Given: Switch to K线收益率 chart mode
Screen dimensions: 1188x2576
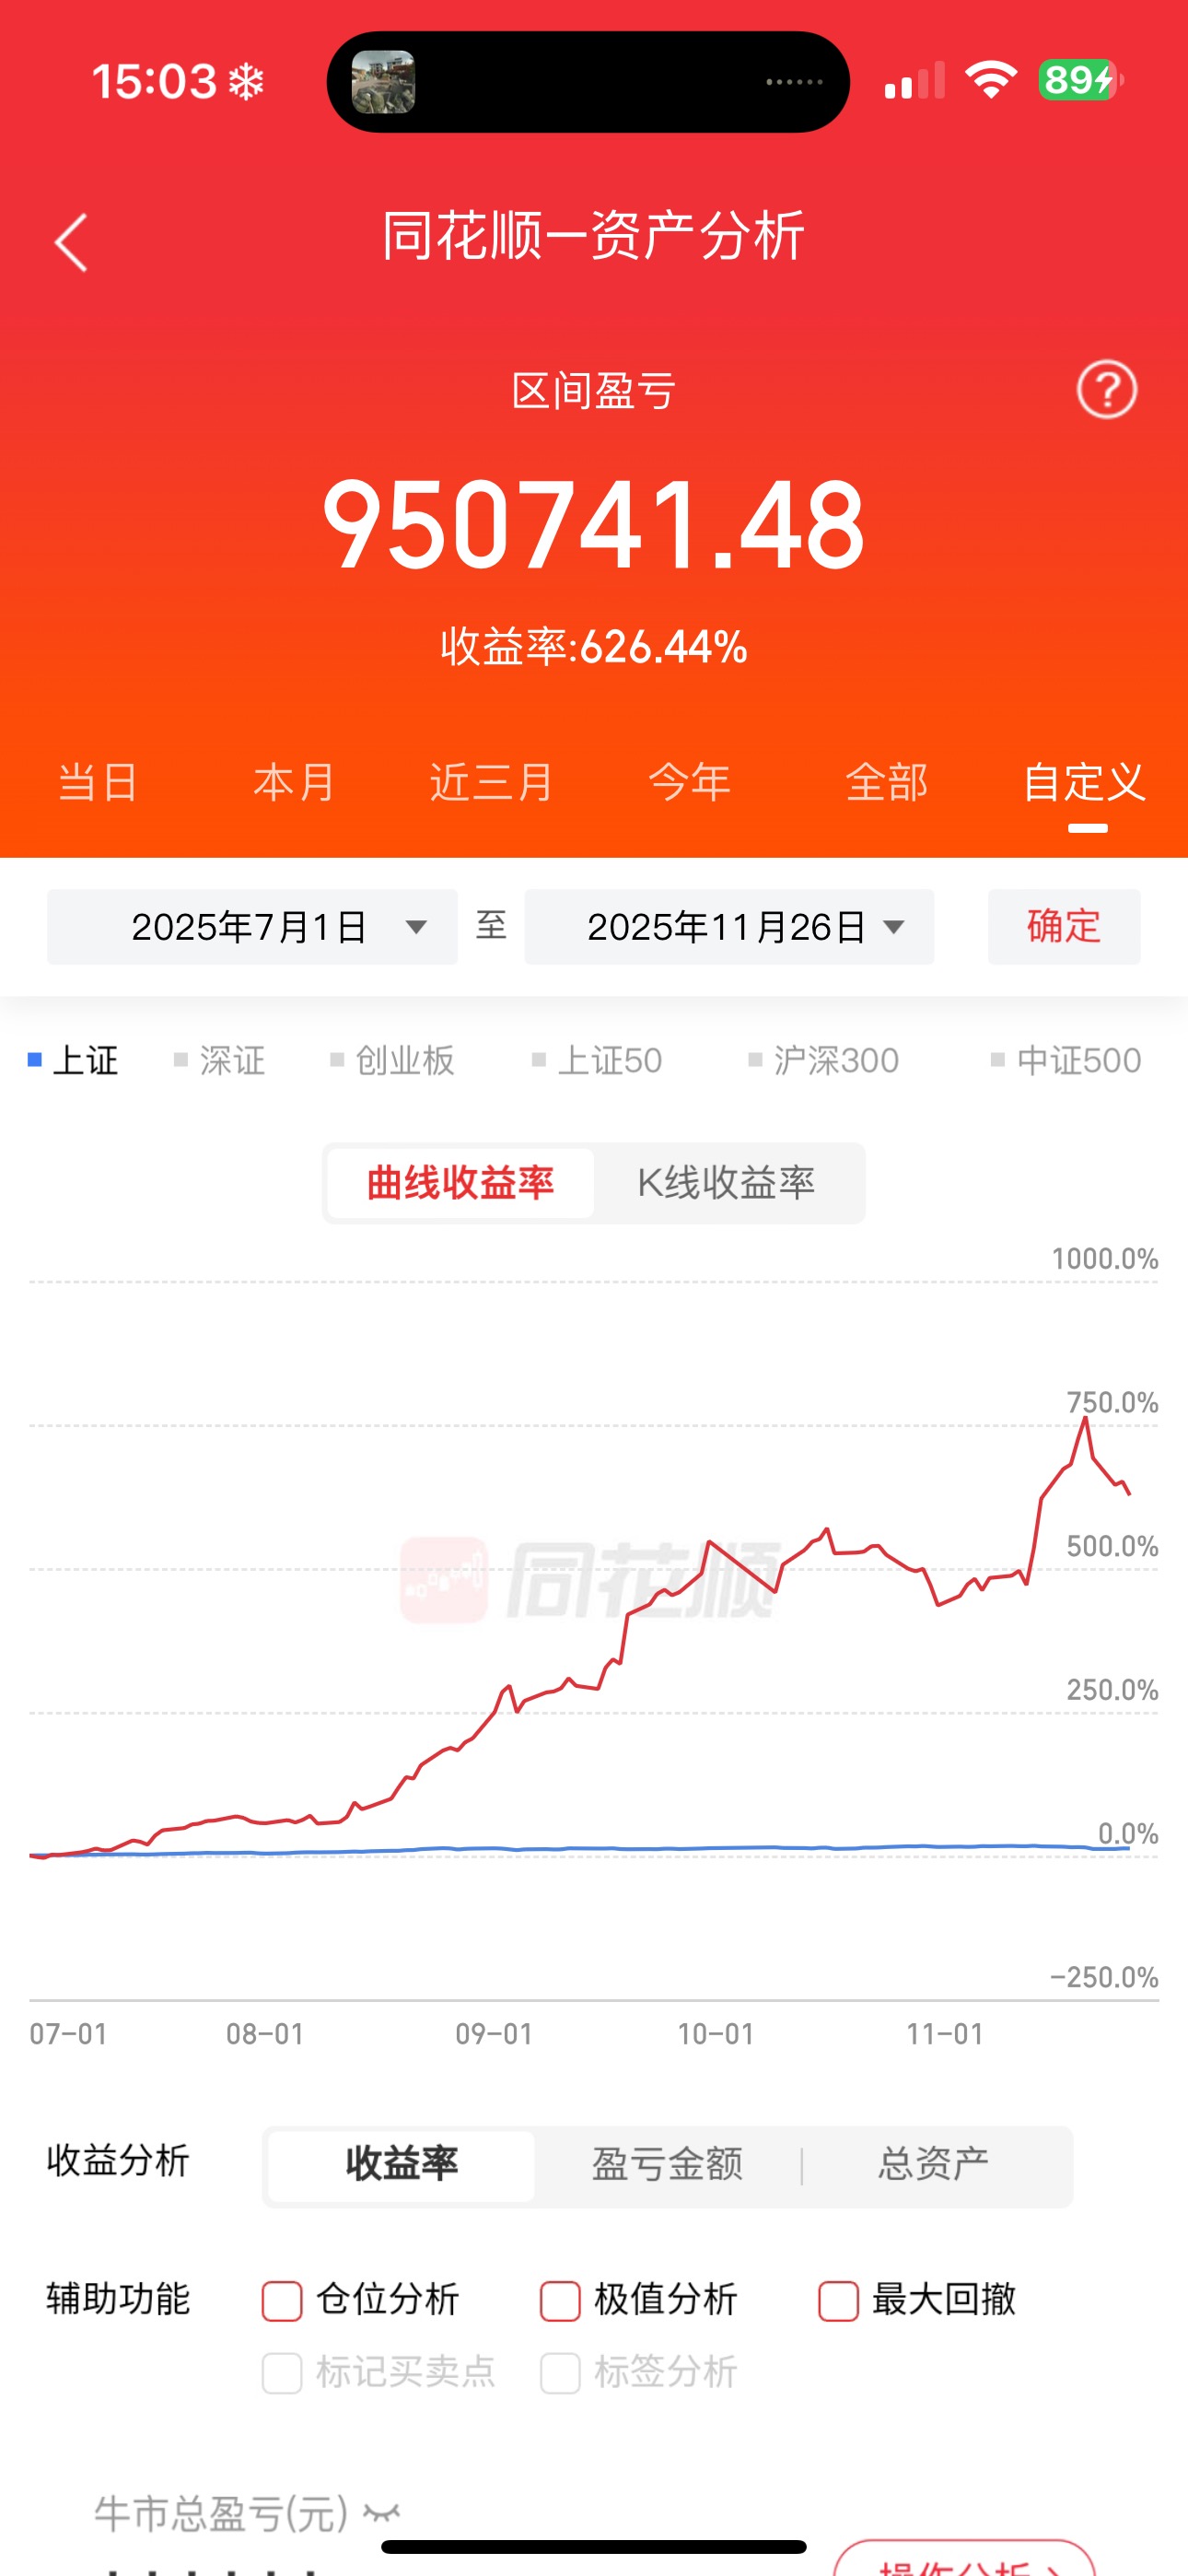Looking at the screenshot, I should (x=727, y=1183).
